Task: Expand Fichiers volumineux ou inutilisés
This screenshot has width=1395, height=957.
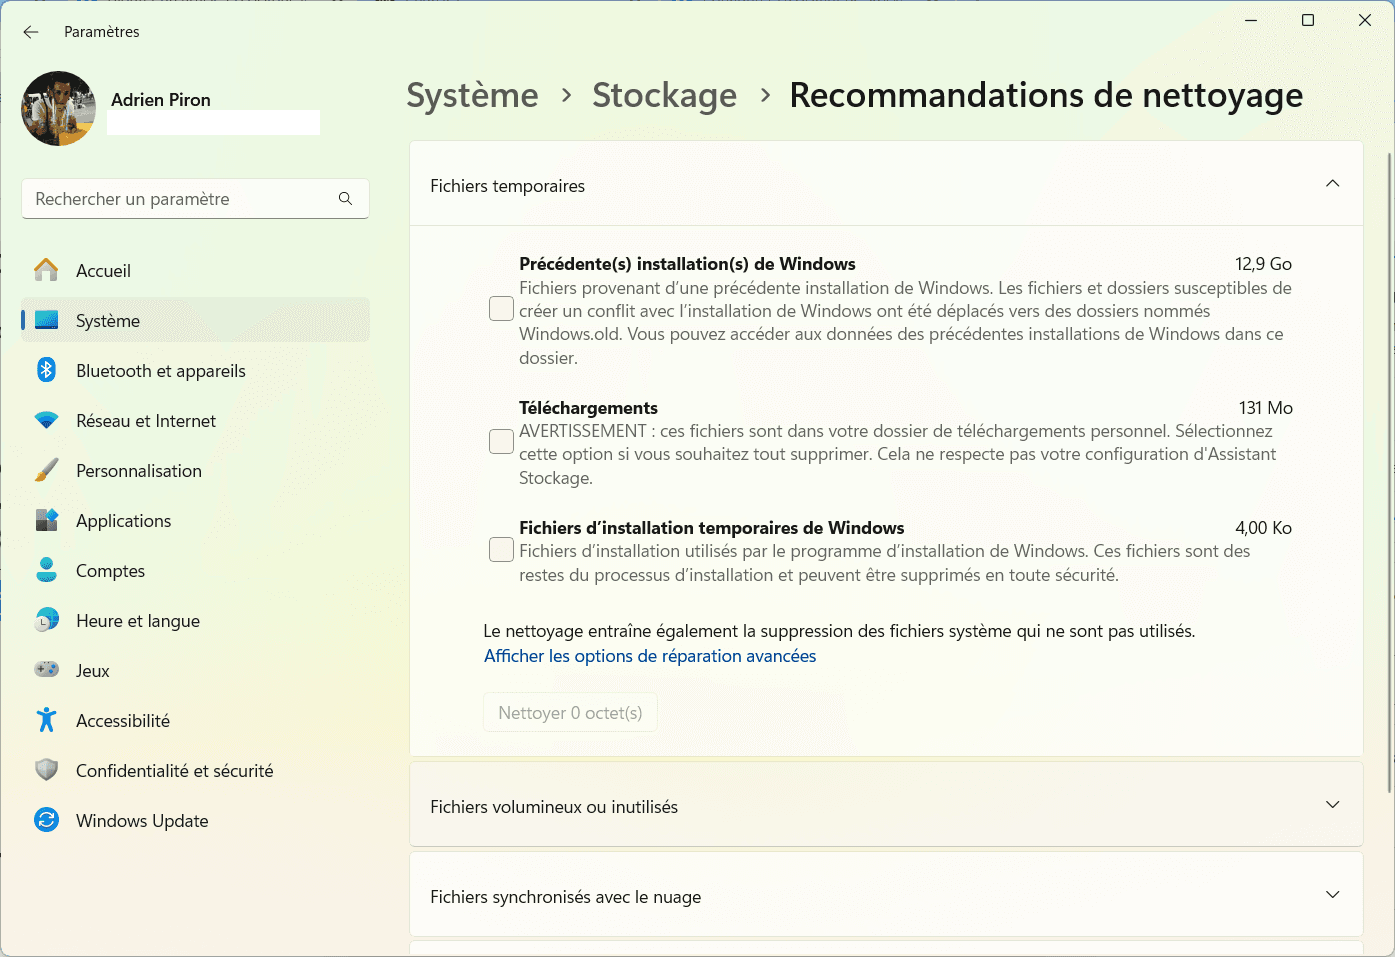Action: (1332, 805)
